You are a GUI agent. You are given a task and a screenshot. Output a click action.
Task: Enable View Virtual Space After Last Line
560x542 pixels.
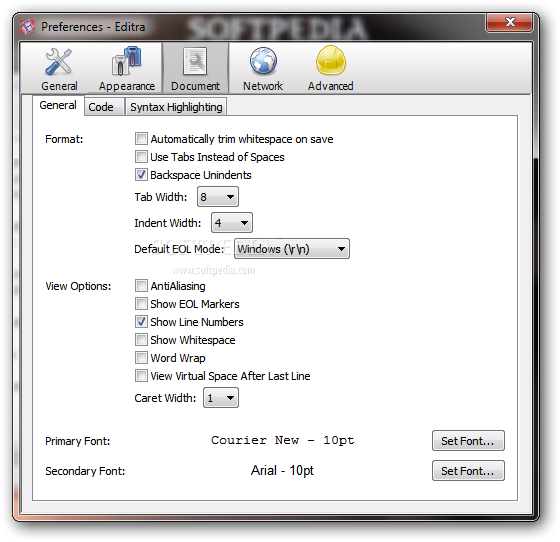(141, 376)
